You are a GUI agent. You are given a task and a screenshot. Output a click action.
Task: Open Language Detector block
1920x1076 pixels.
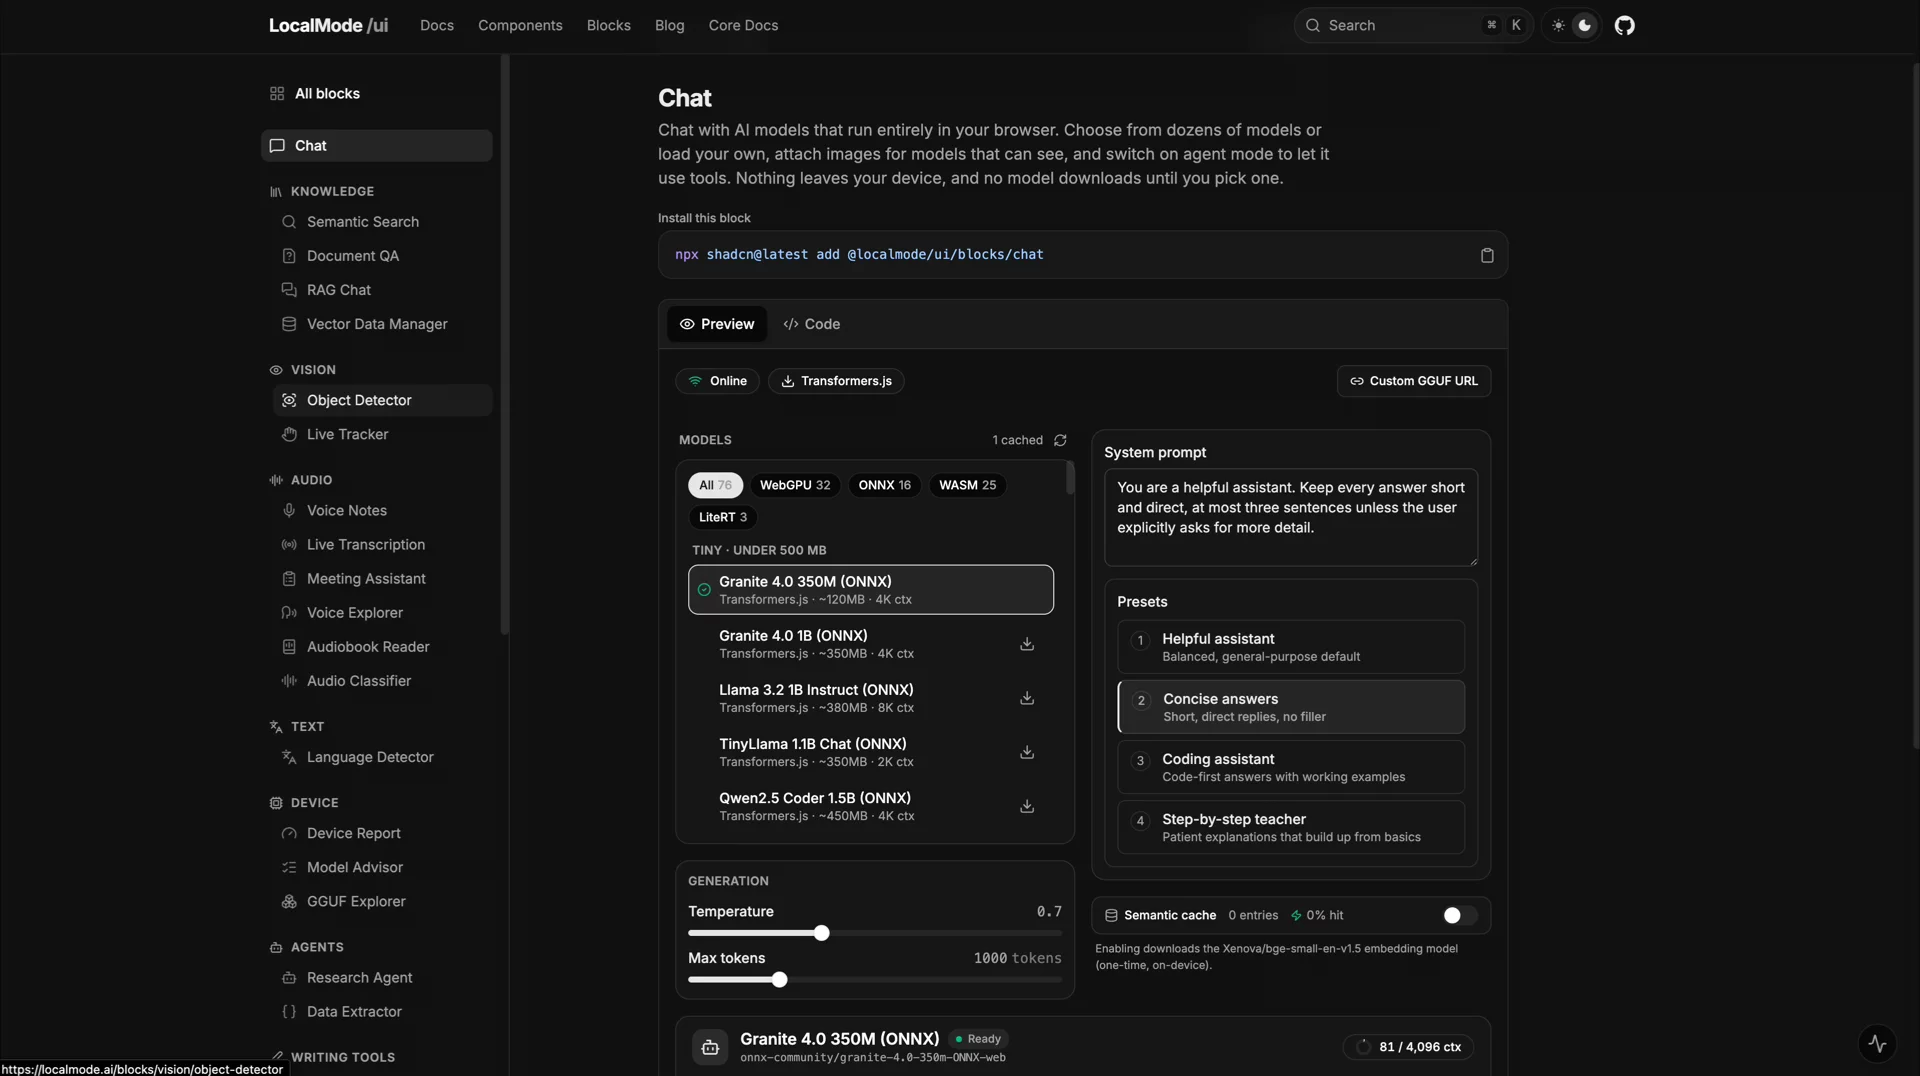tap(382, 757)
